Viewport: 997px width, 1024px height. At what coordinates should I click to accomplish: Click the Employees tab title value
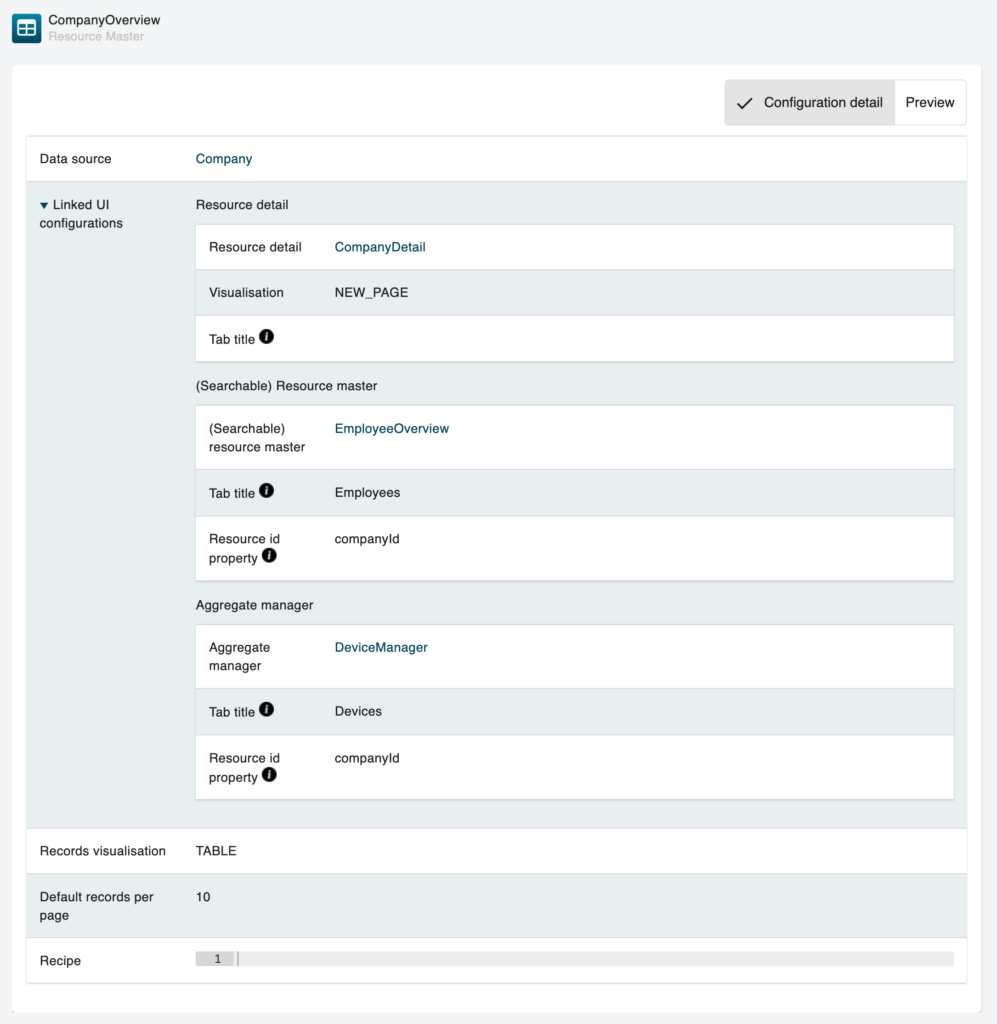tap(367, 493)
